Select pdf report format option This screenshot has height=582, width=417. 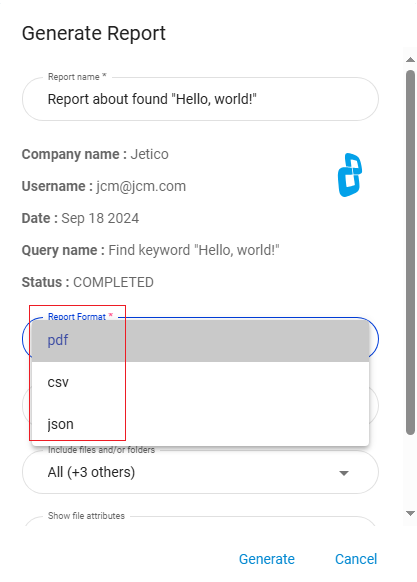coord(200,341)
